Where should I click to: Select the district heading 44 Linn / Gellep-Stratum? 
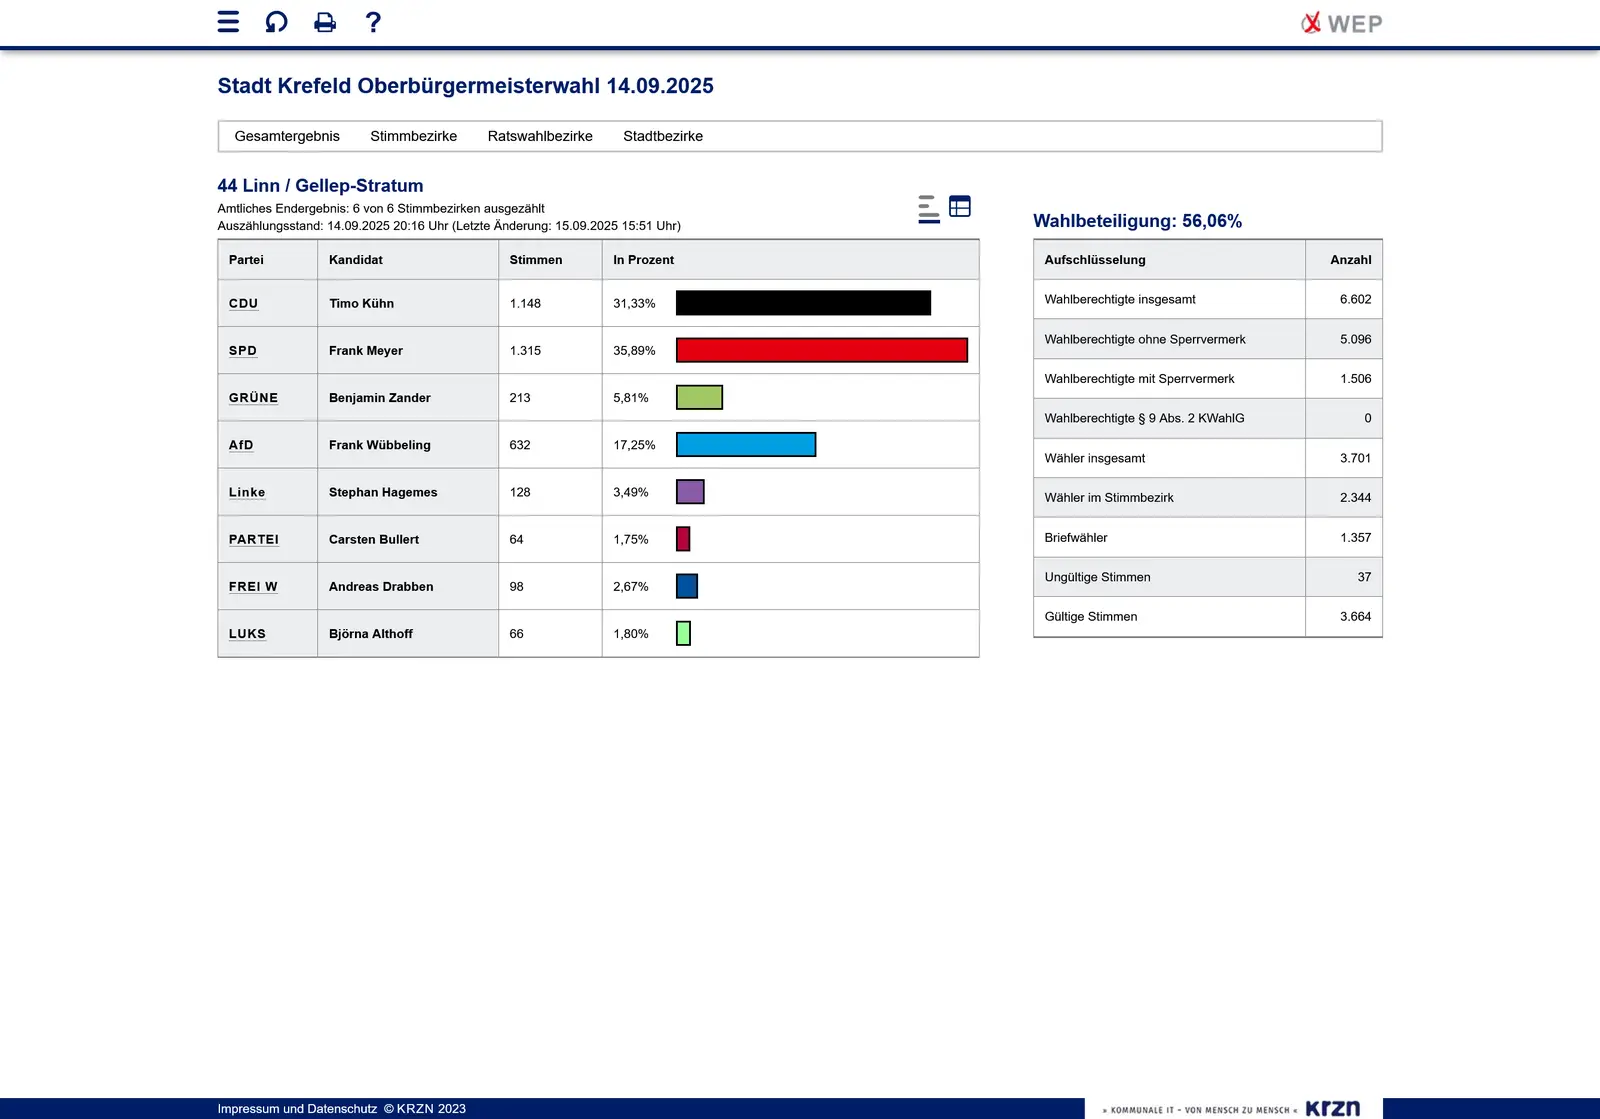320,185
